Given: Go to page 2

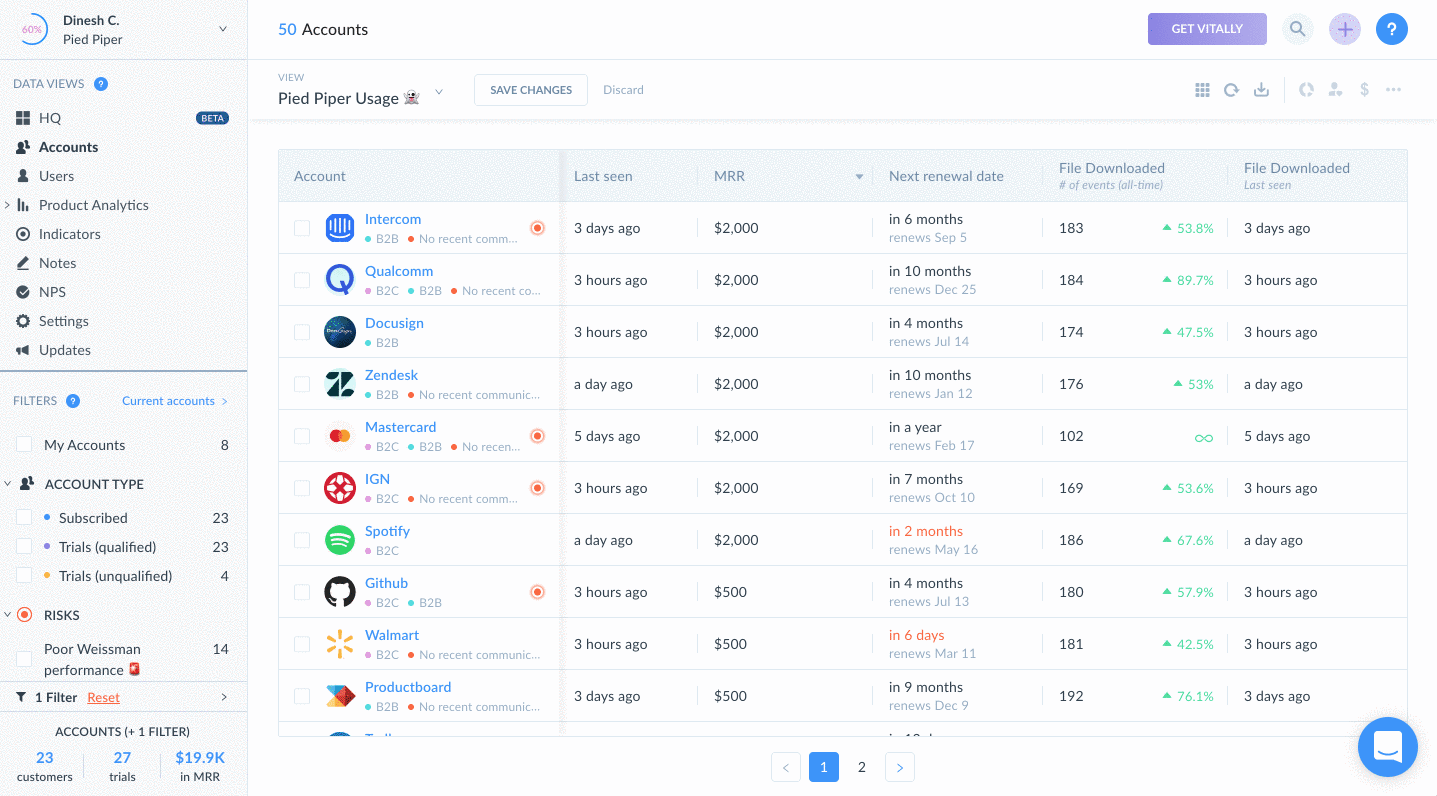Looking at the screenshot, I should pos(862,767).
